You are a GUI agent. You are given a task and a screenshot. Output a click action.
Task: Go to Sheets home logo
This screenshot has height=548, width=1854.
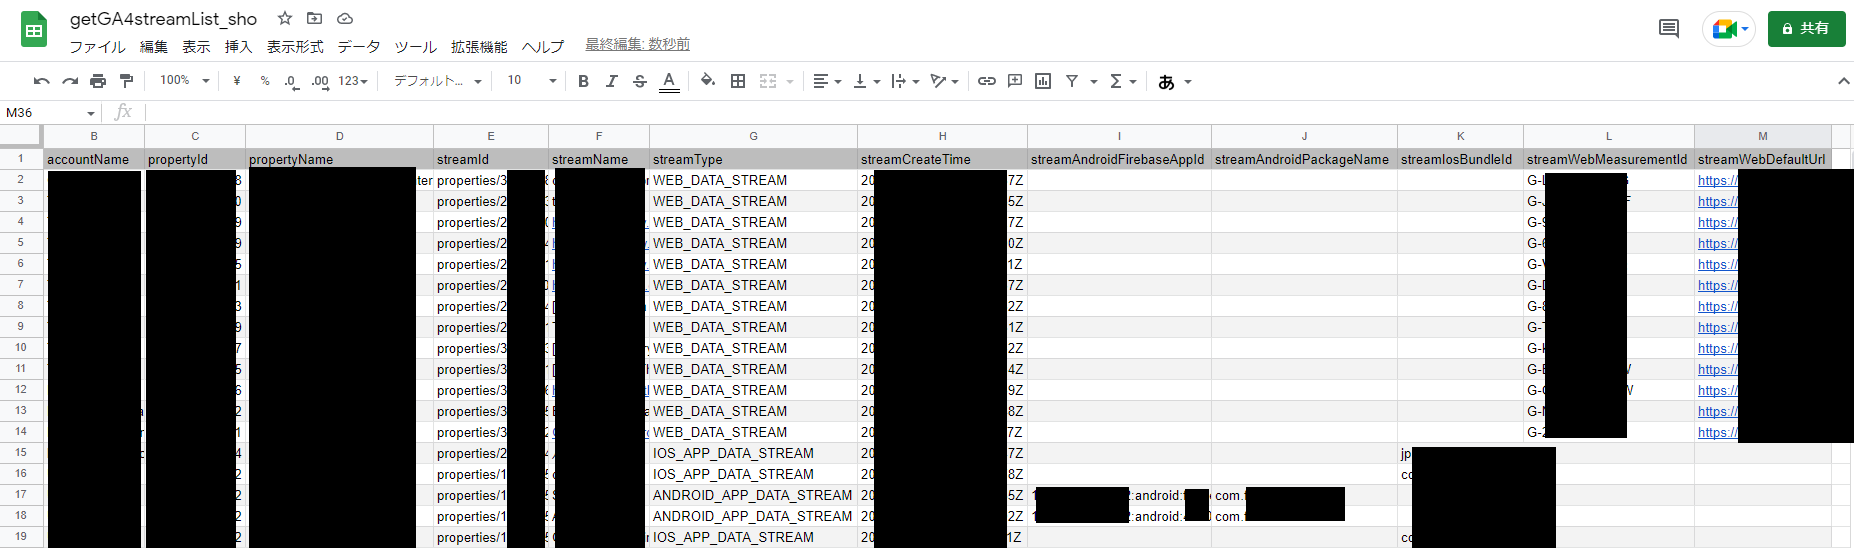pos(34,30)
